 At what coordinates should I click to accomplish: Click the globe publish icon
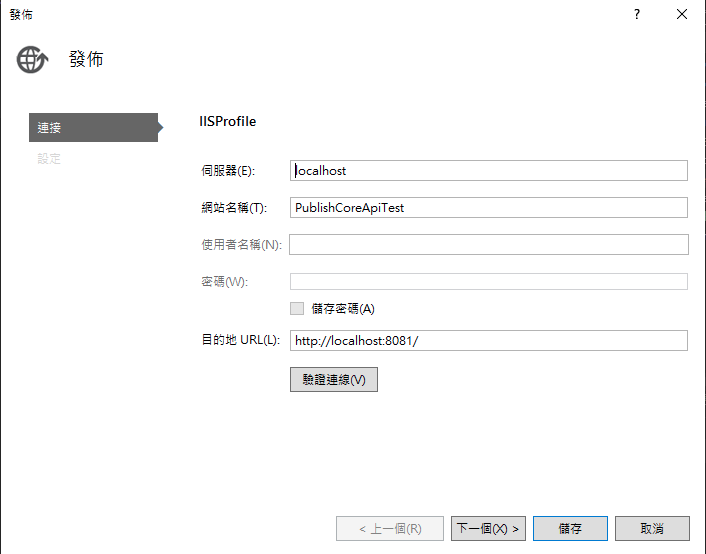(x=32, y=59)
